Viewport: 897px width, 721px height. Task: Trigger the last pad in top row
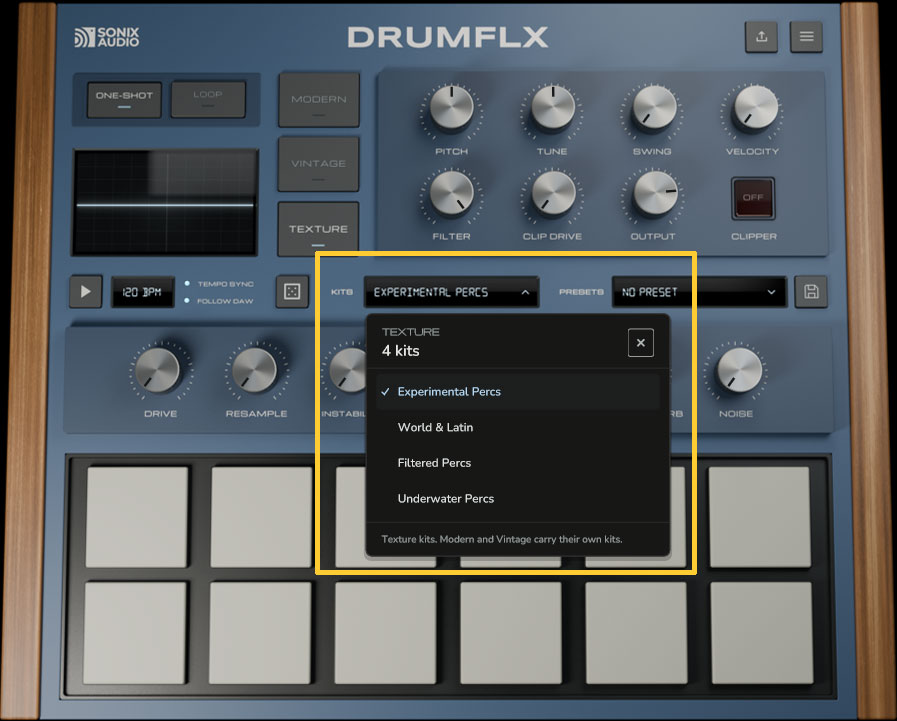tap(760, 517)
